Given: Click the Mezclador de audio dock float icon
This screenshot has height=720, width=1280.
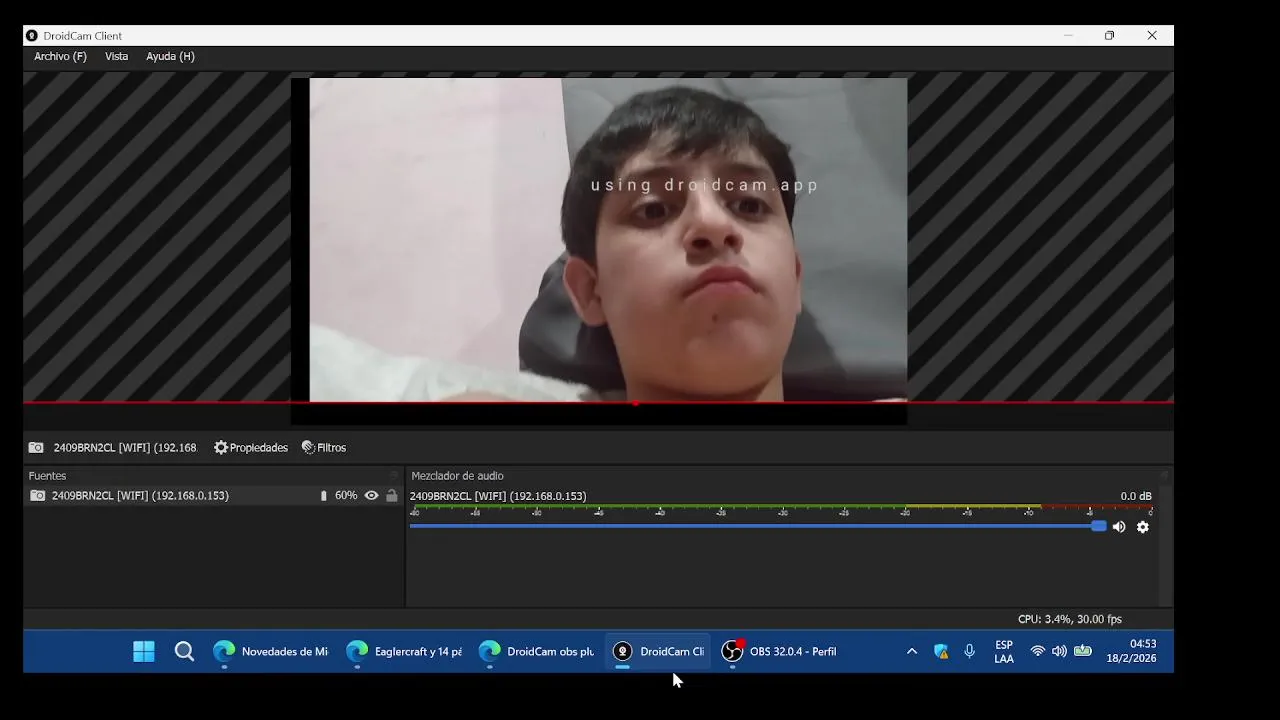Looking at the screenshot, I should [1163, 476].
